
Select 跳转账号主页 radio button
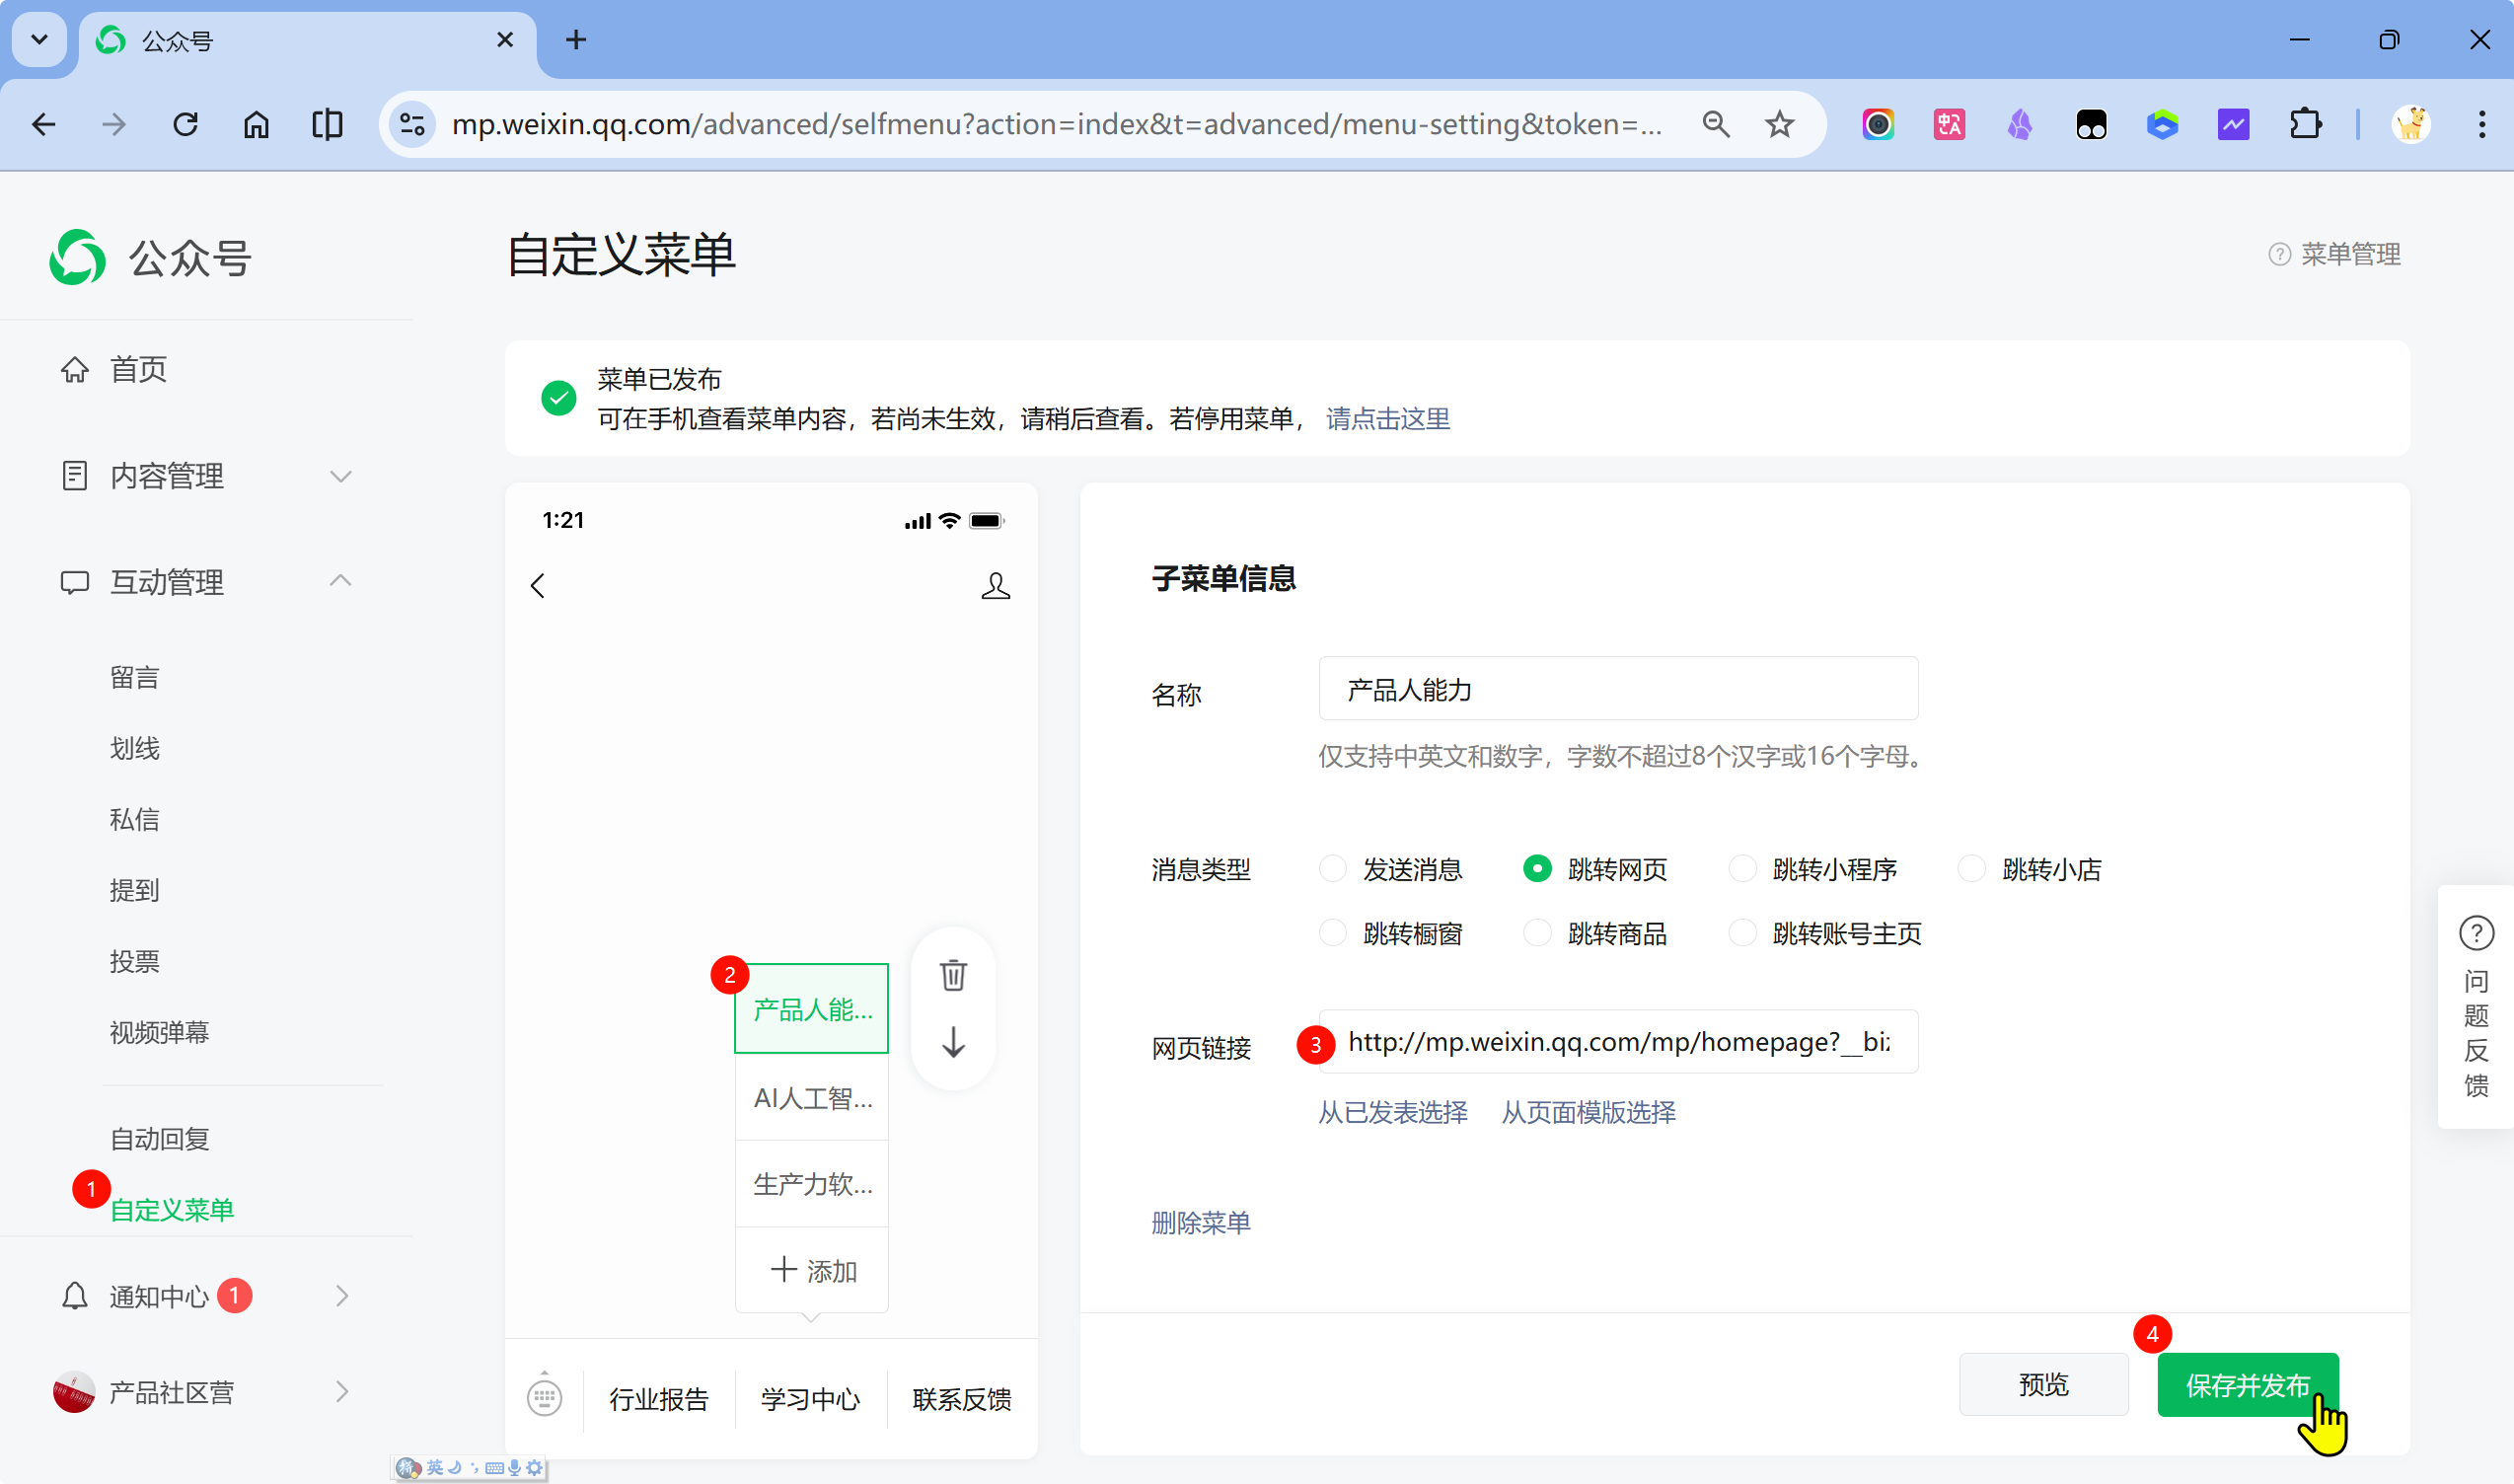click(1743, 933)
